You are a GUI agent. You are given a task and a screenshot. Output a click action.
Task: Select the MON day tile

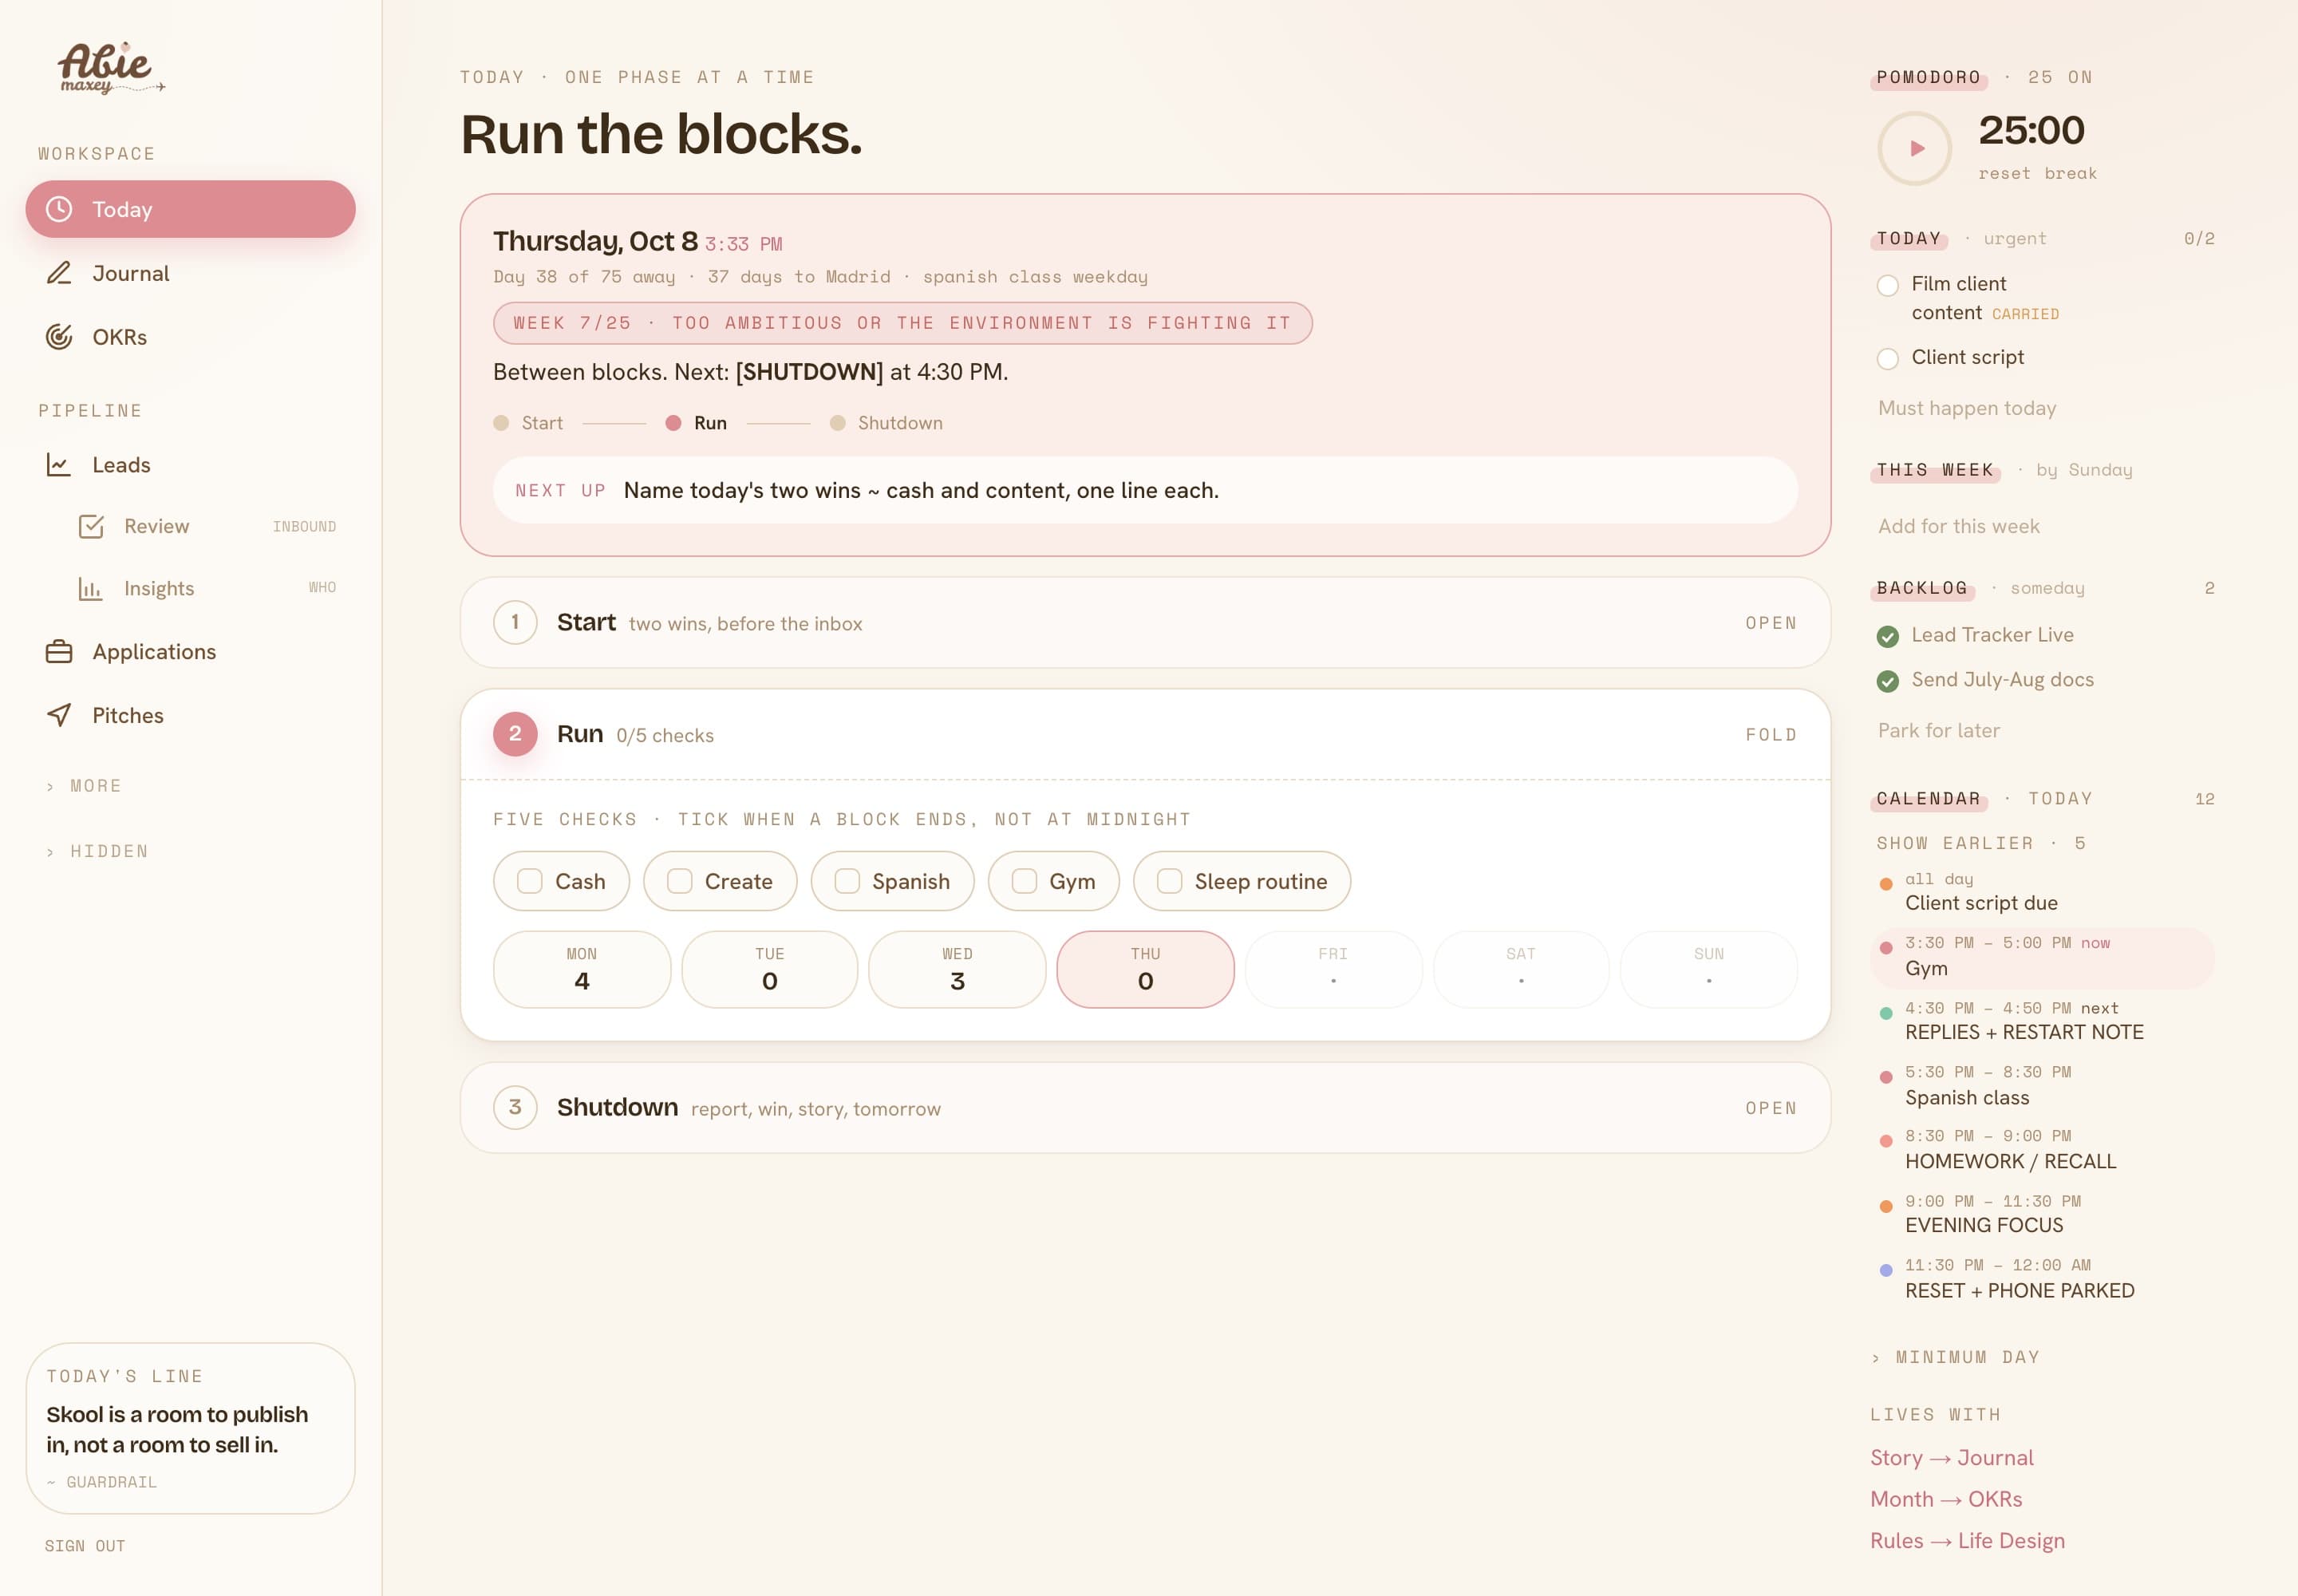[x=582, y=969]
